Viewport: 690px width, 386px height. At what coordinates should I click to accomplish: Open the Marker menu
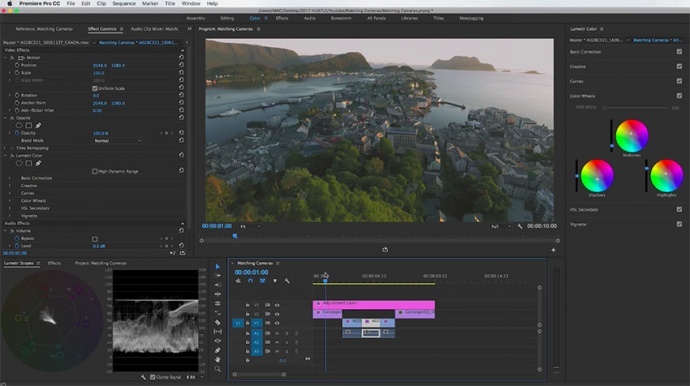[x=150, y=4]
